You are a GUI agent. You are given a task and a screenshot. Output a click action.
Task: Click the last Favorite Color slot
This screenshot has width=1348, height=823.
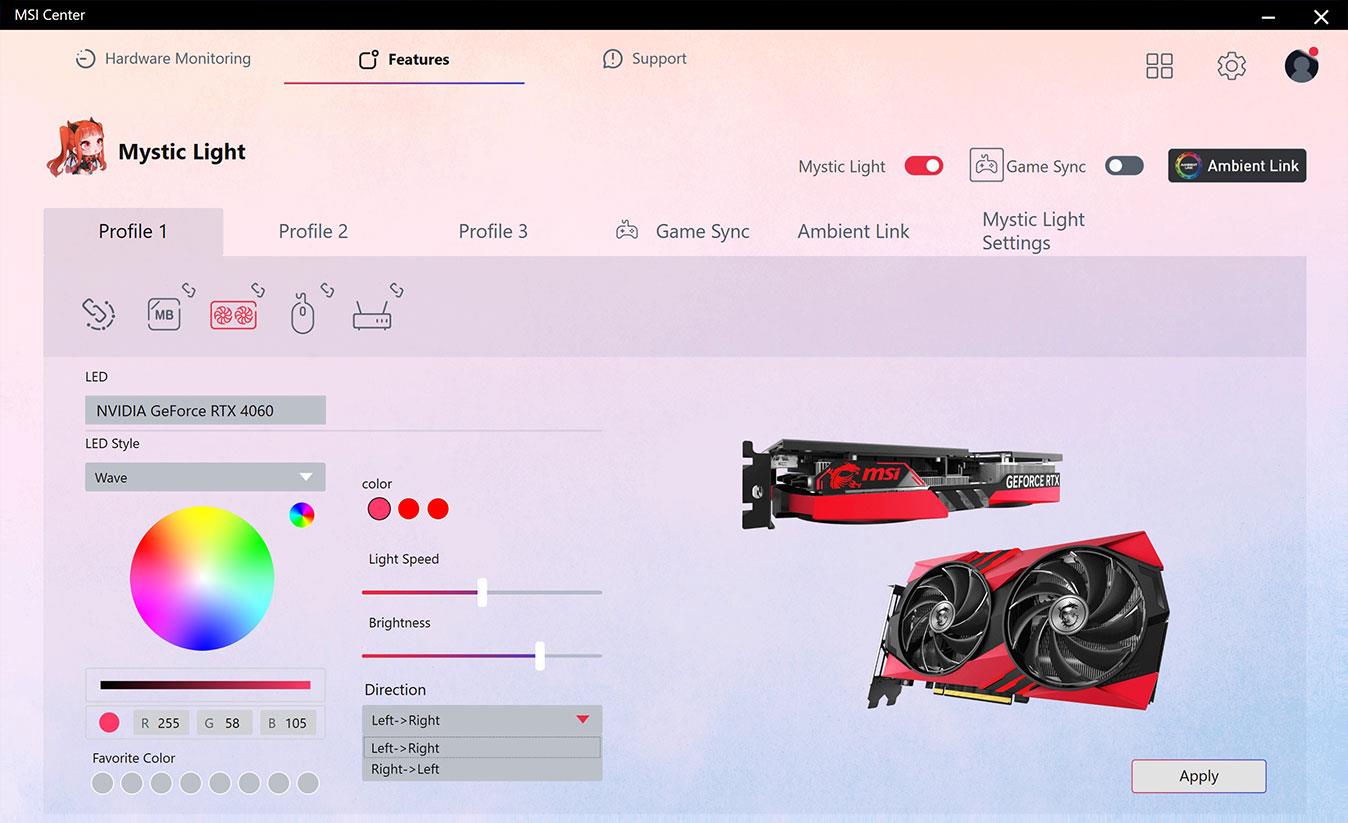(x=308, y=783)
